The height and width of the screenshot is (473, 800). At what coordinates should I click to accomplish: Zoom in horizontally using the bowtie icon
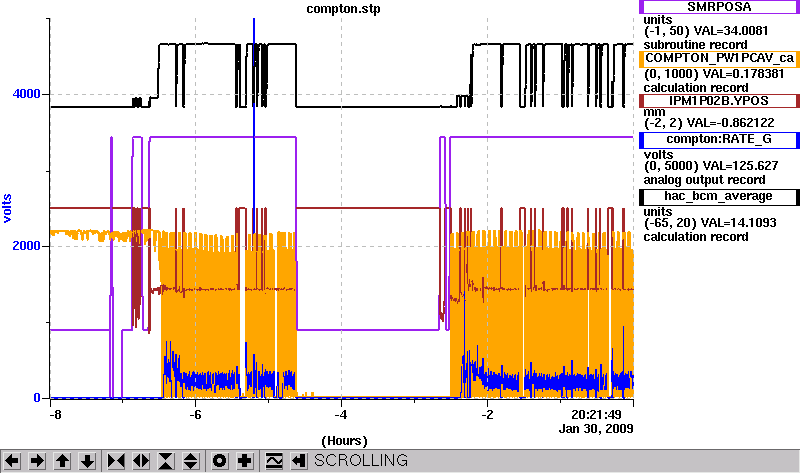click(116, 461)
